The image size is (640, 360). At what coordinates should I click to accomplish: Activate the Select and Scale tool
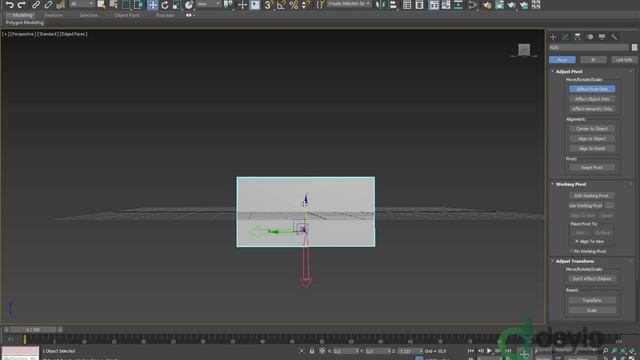176,4
